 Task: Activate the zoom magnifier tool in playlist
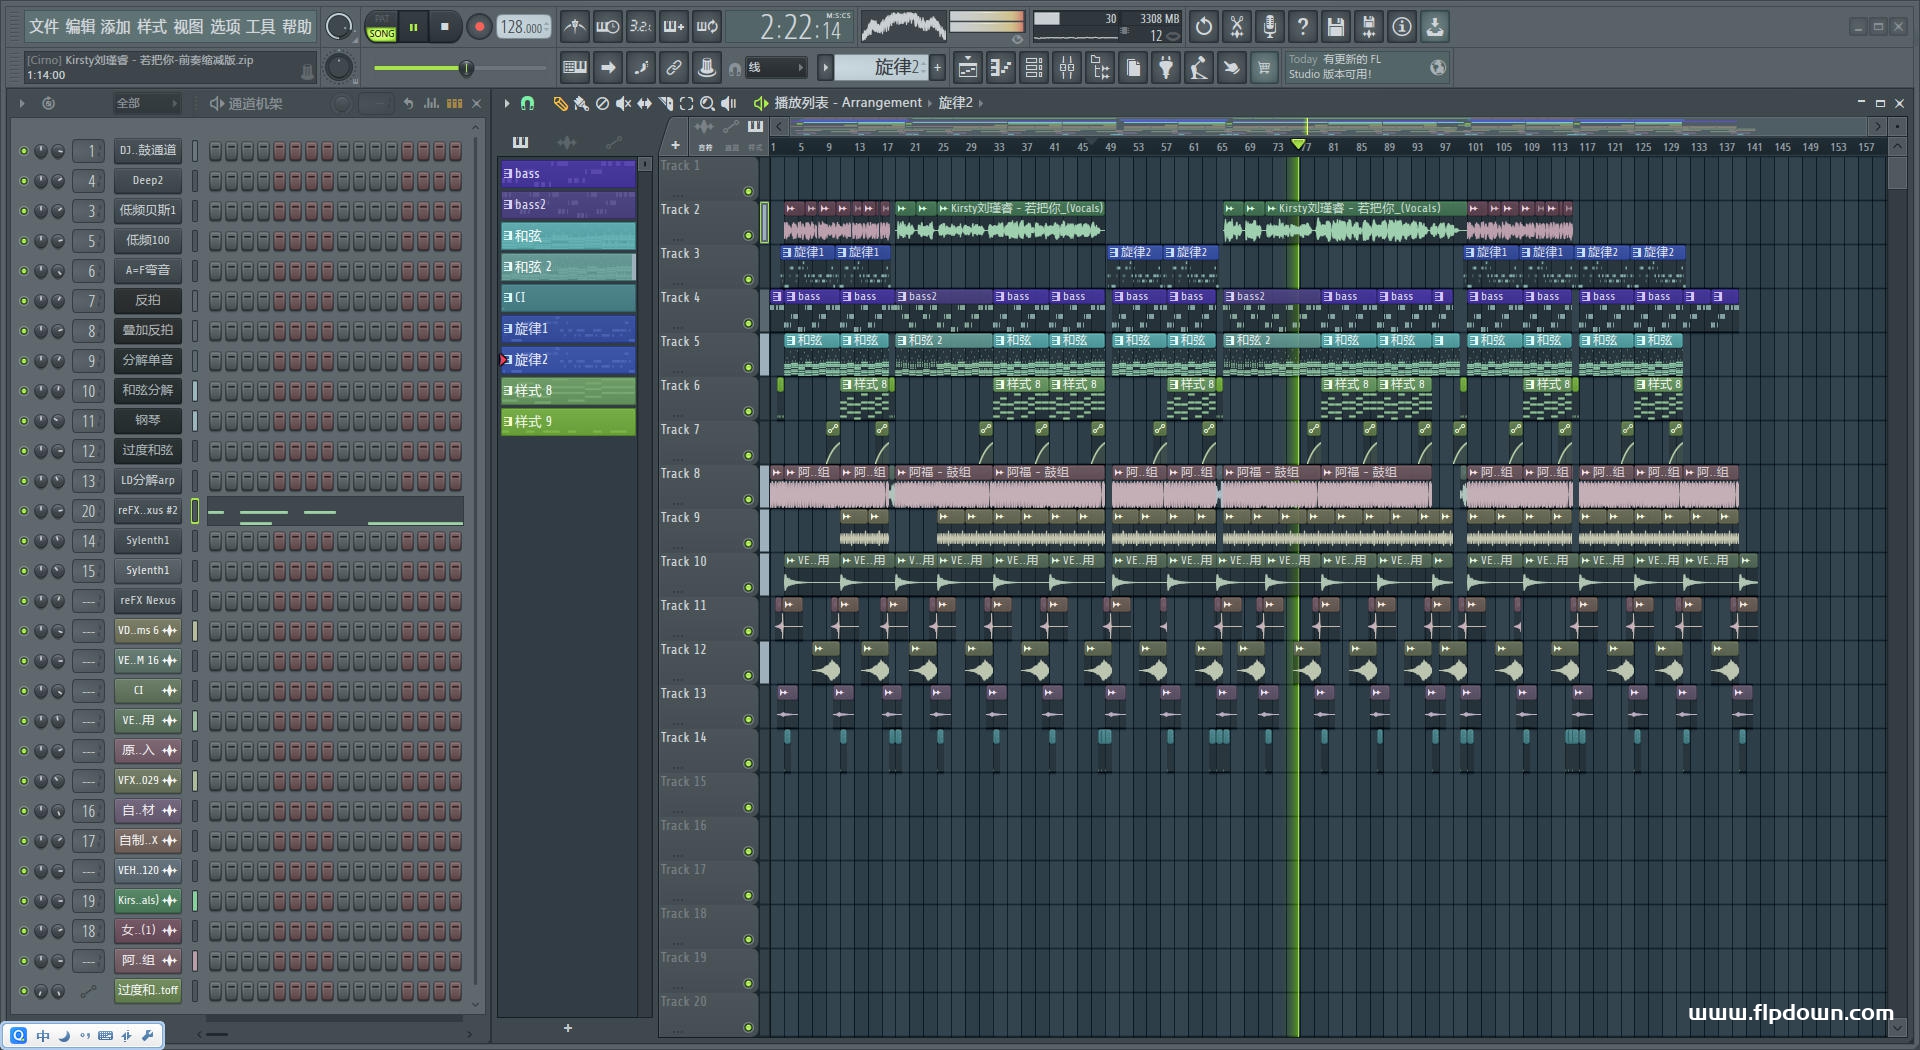(707, 103)
